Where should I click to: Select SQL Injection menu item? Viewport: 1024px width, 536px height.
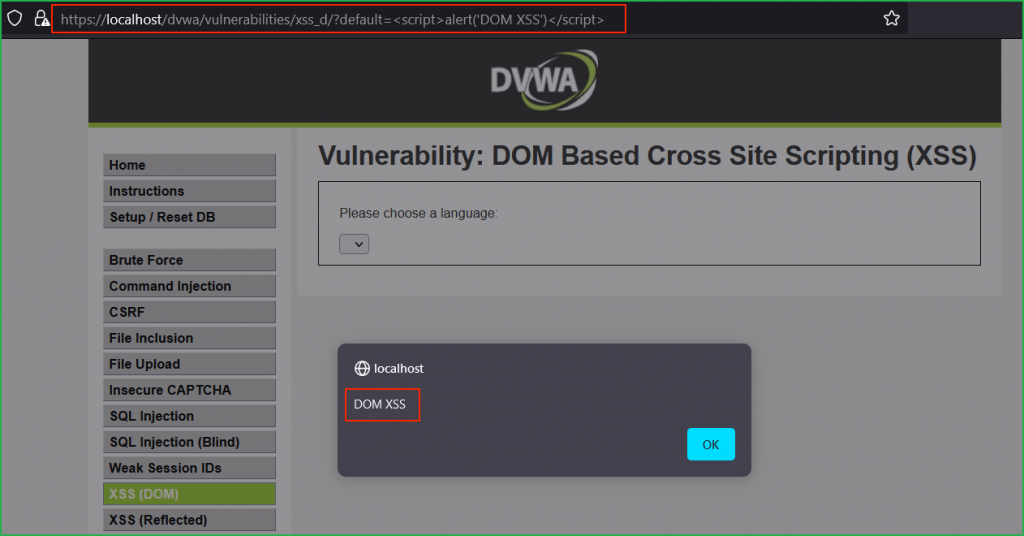pos(189,416)
